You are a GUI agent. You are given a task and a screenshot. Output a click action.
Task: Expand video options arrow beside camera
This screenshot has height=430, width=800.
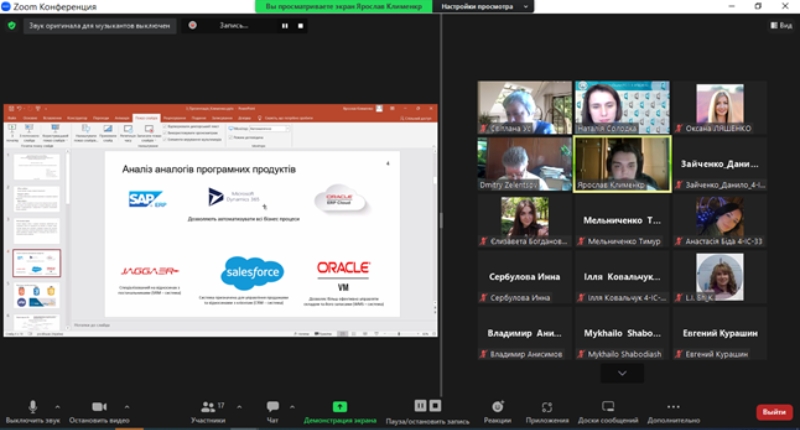pyautogui.click(x=125, y=406)
